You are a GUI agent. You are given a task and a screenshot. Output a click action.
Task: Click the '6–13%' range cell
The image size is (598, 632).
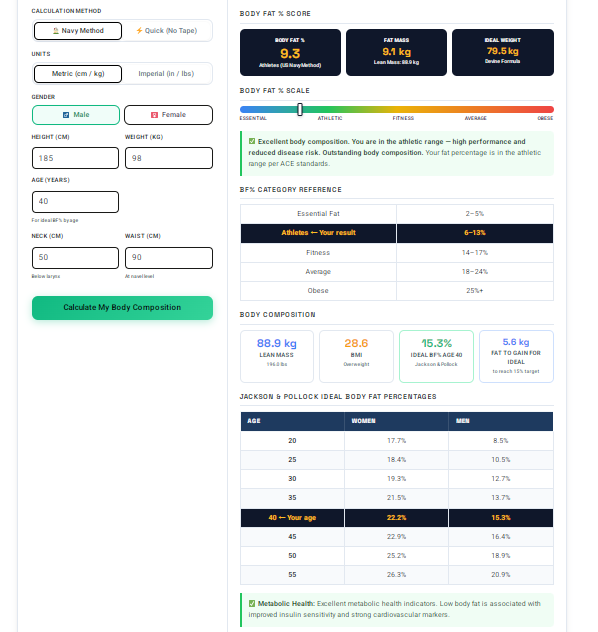click(475, 233)
